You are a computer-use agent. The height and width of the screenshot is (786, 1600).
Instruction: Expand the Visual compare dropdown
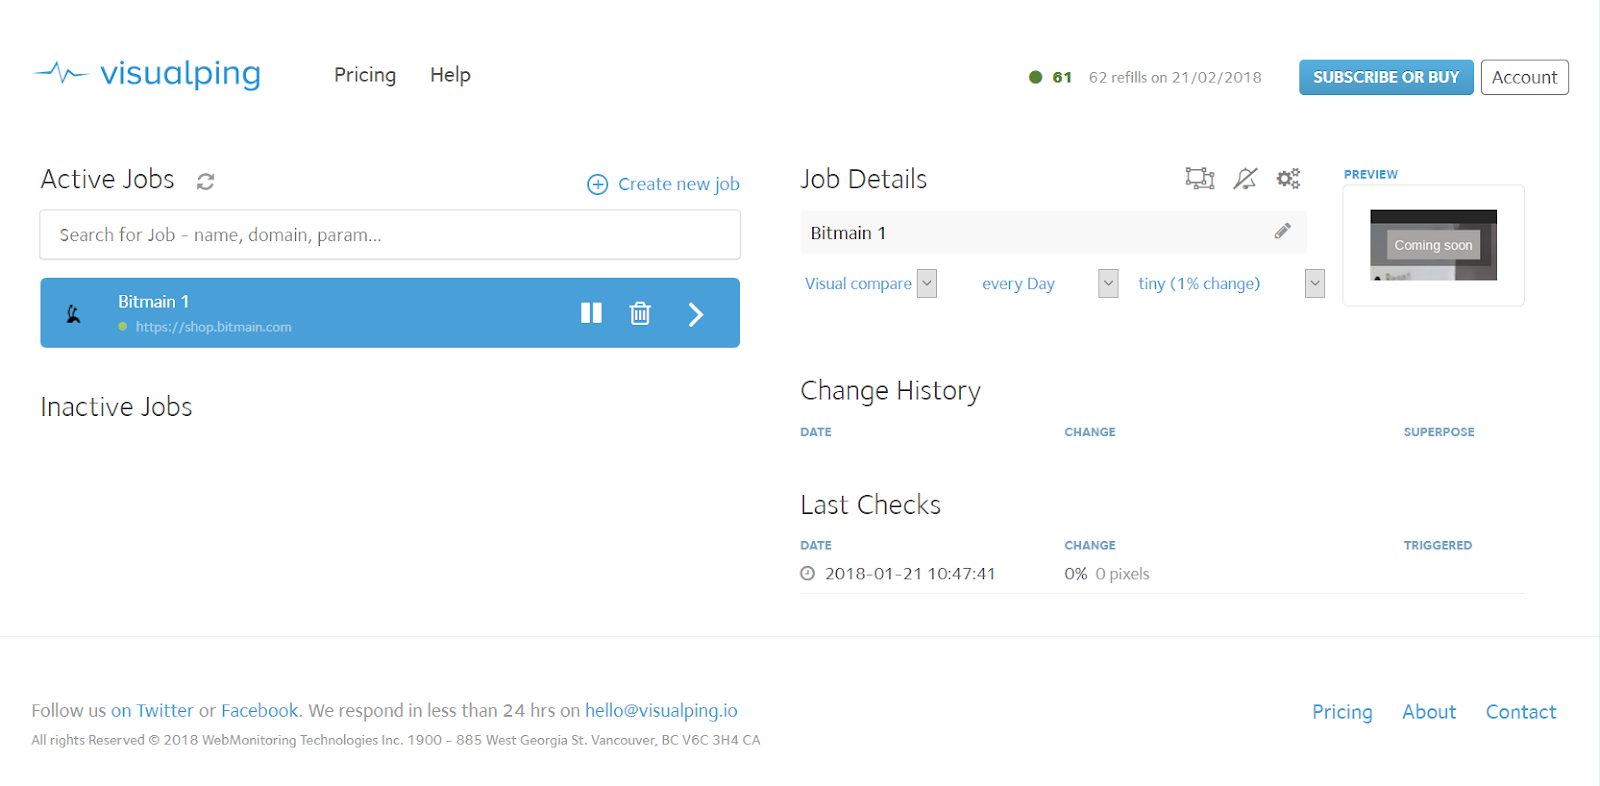926,284
